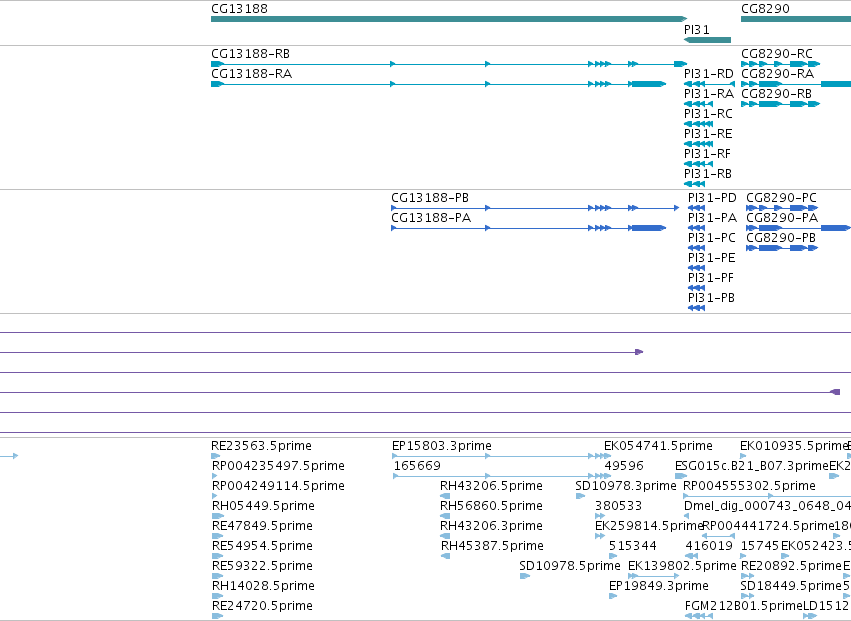Click protein label CG8290-PC
Viewport: 851px width, 621px height.
coord(782,198)
